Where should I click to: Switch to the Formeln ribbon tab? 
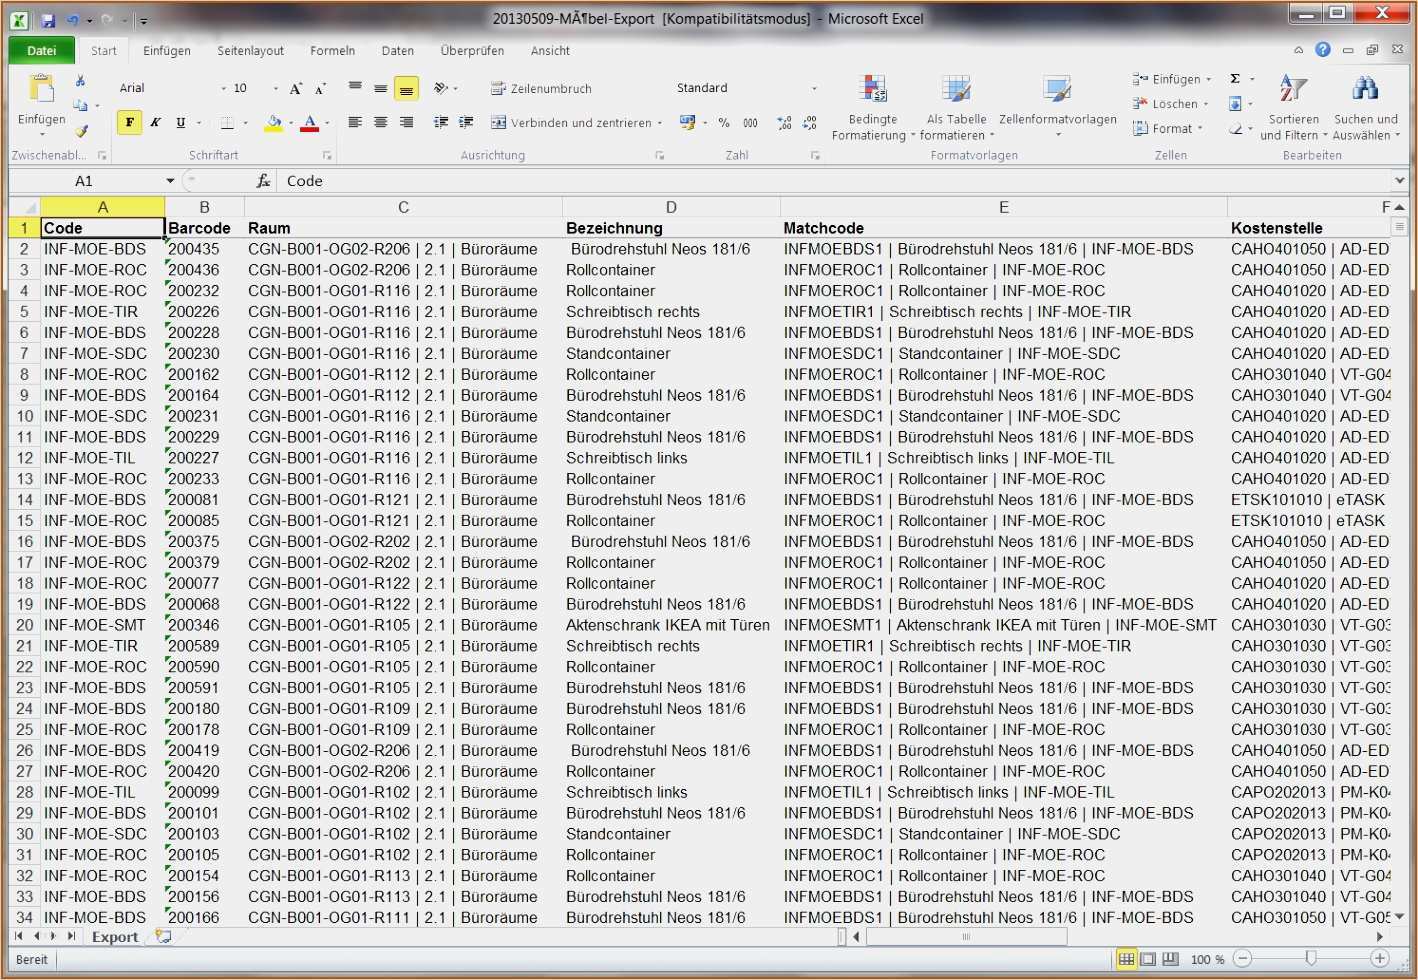[x=332, y=50]
